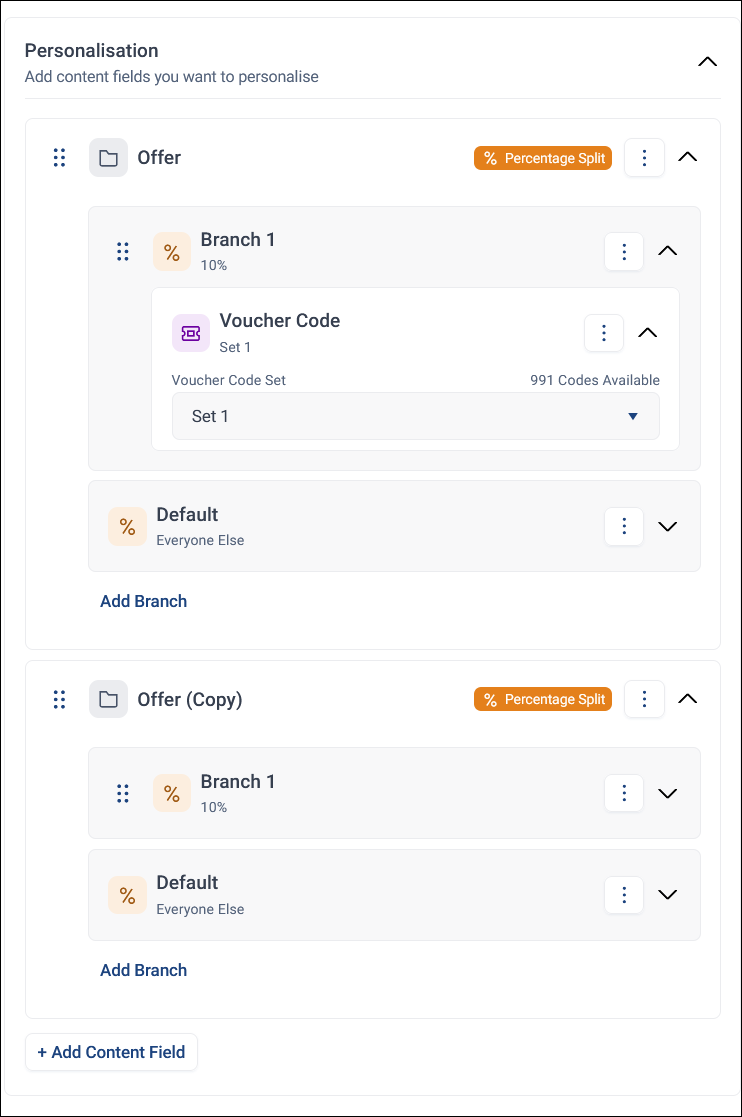Image resolution: width=742 pixels, height=1117 pixels.
Task: Click the Percentage Split badge on Offer
Action: [x=543, y=158]
